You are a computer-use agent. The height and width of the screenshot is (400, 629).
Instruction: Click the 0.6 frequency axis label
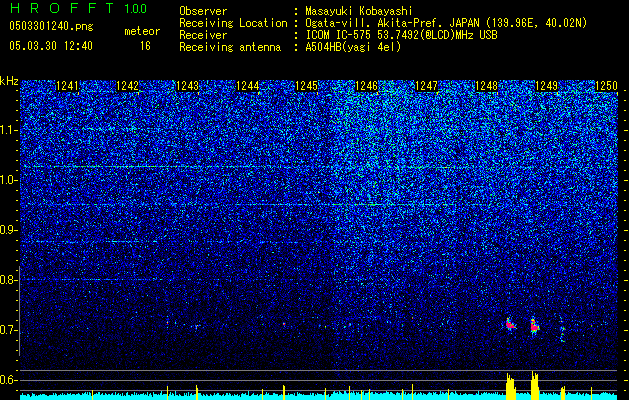pyautogui.click(x=9, y=380)
